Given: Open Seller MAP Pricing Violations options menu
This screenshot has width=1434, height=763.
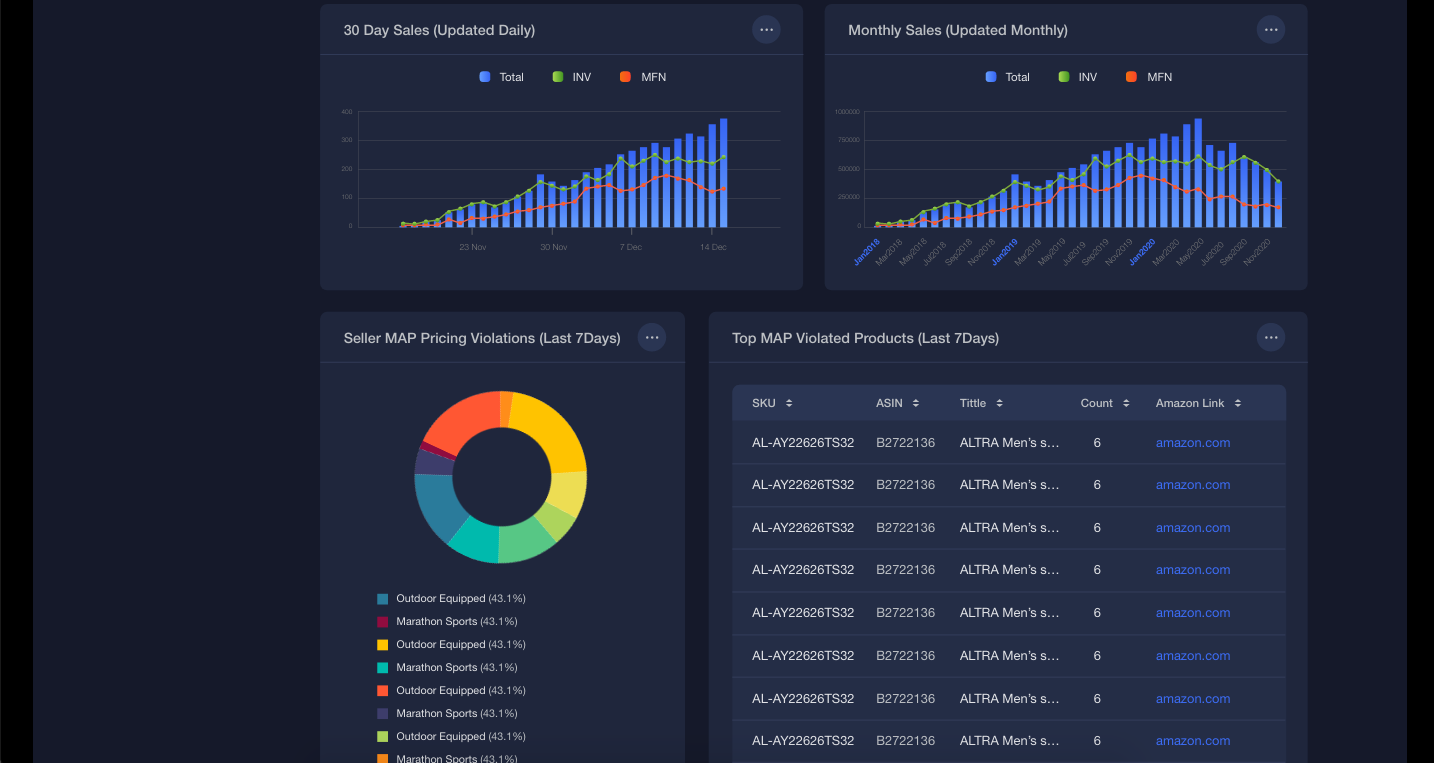Looking at the screenshot, I should click(651, 337).
